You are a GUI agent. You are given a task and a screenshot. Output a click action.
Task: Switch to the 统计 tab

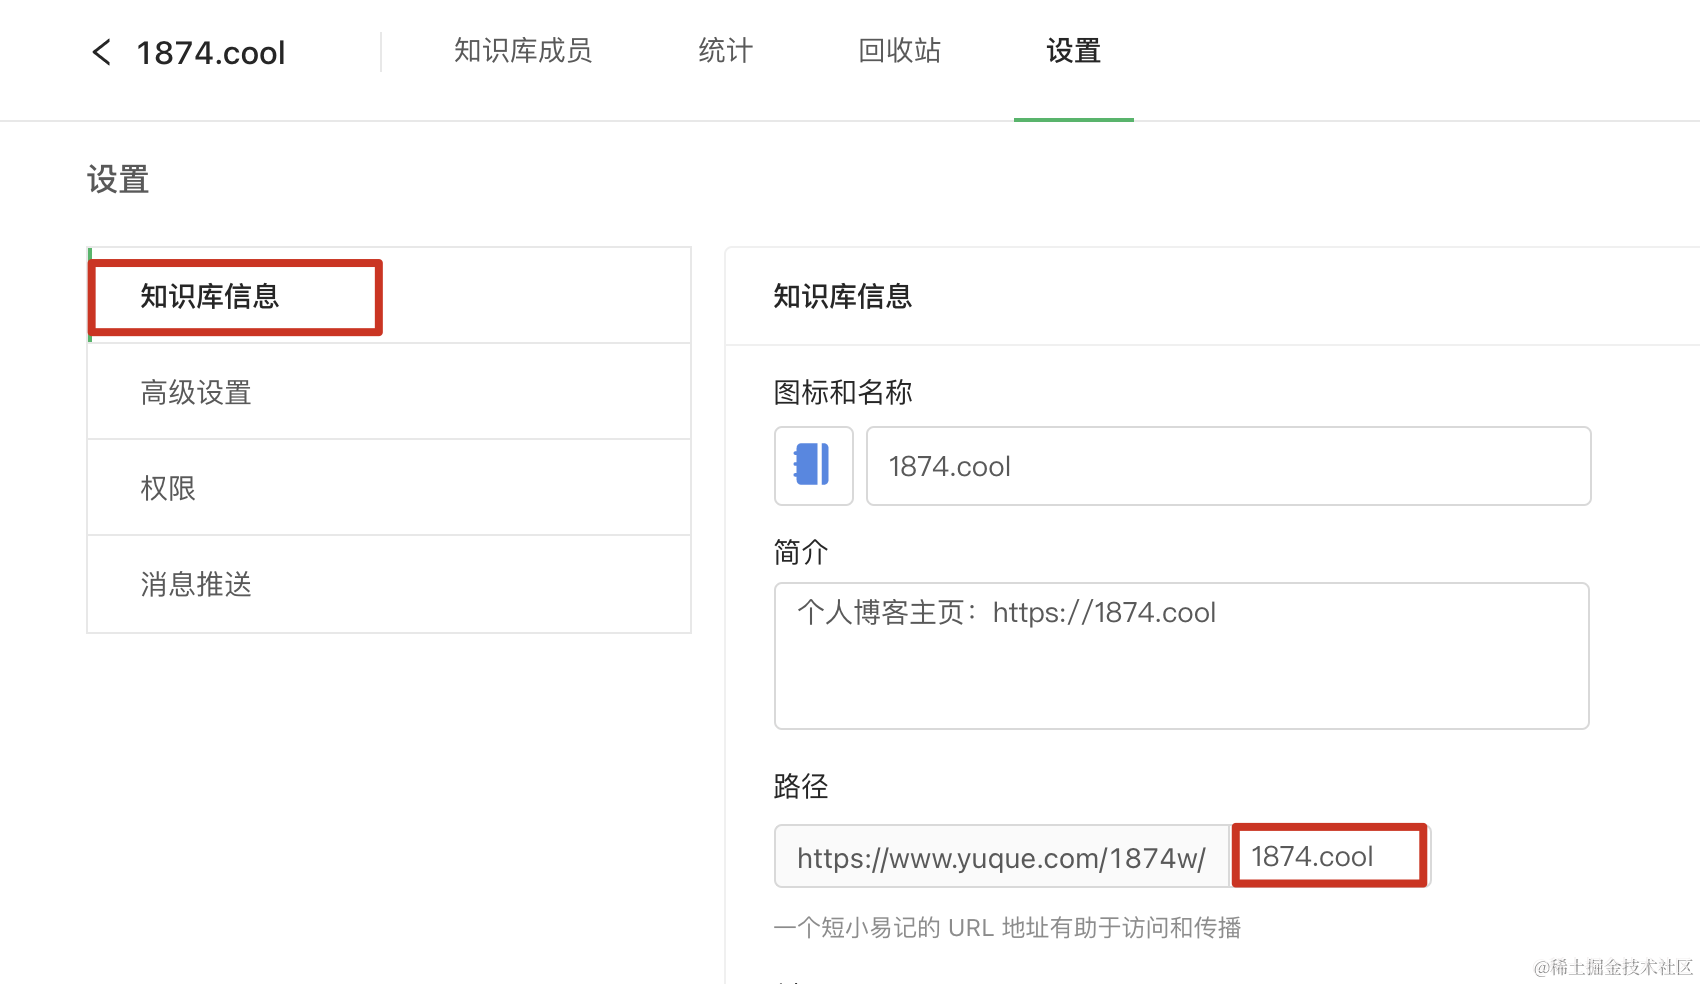pos(725,51)
